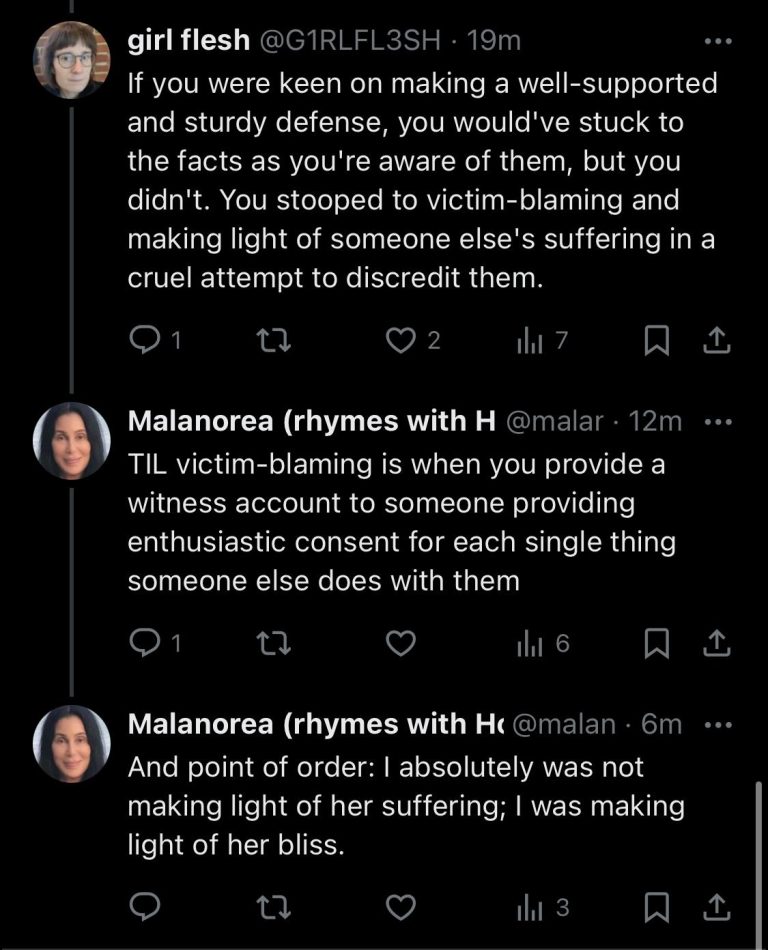Bookmark girl flesh's tweet
Viewport: 768px width, 950px height.
pyautogui.click(x=655, y=341)
